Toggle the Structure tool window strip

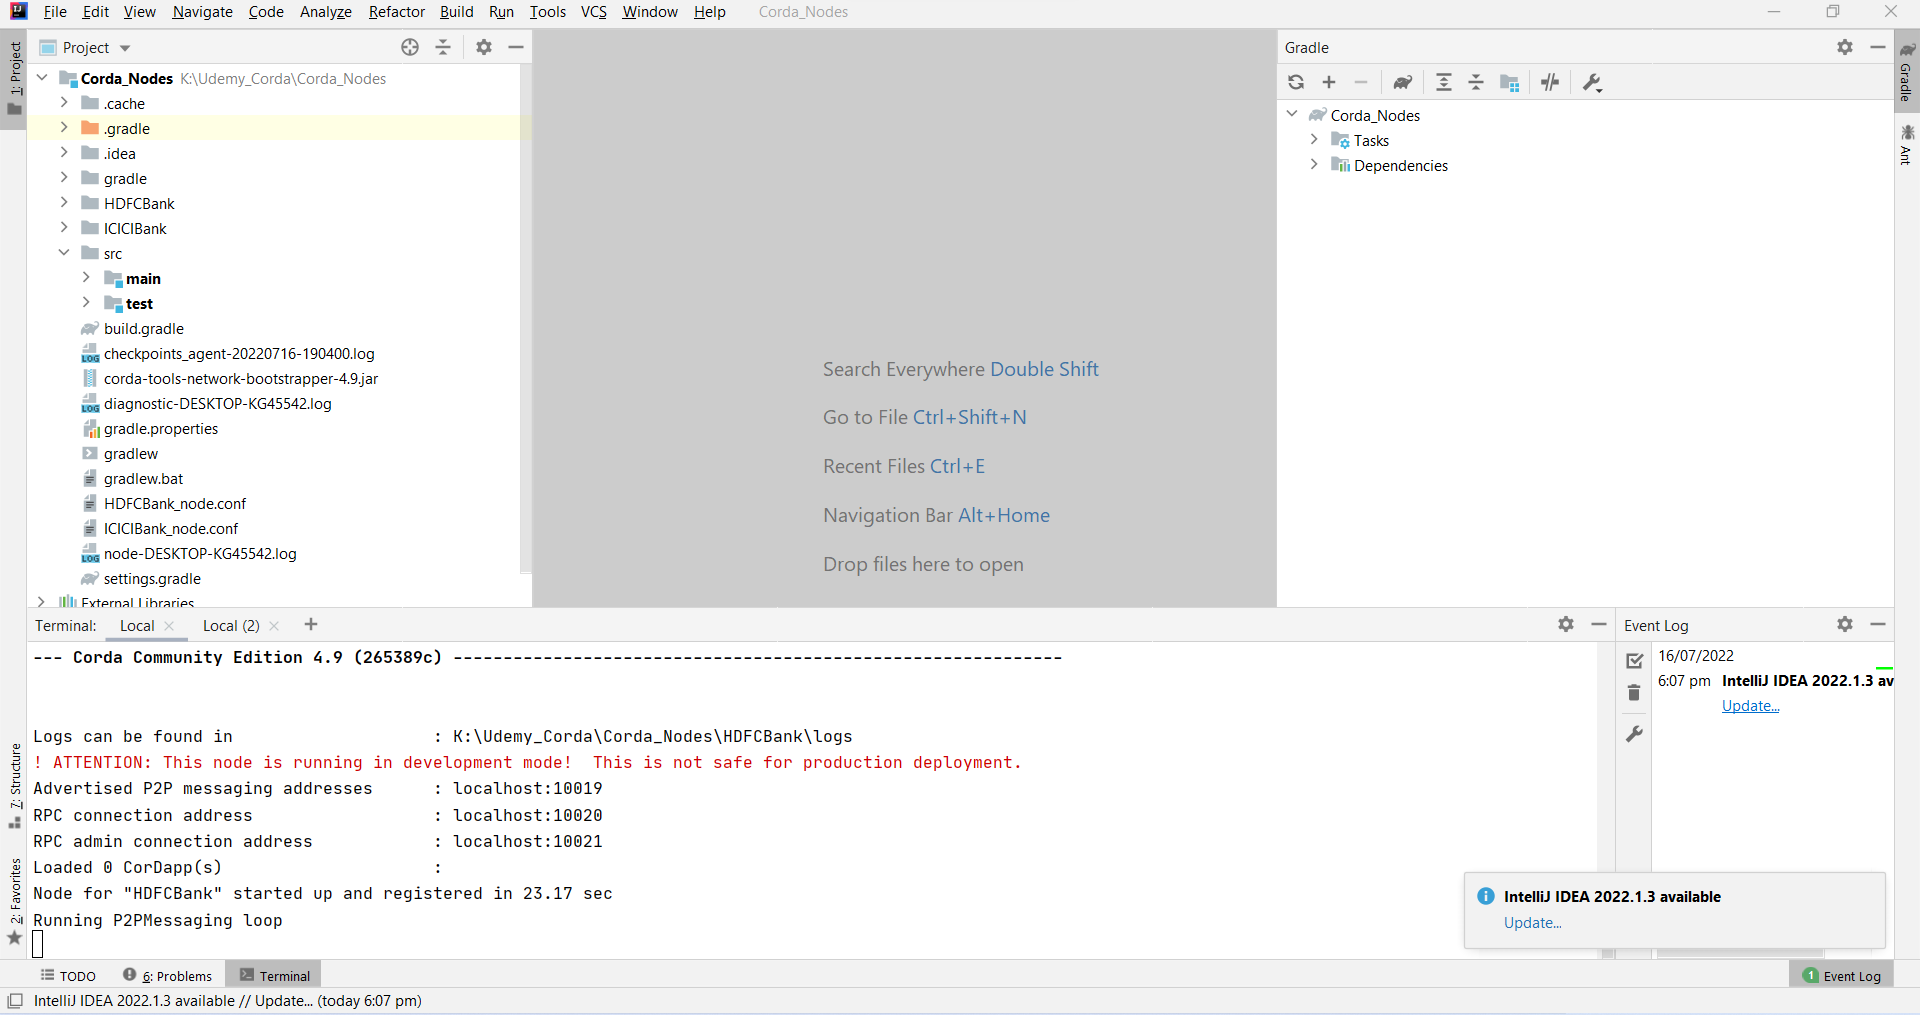tap(14, 786)
